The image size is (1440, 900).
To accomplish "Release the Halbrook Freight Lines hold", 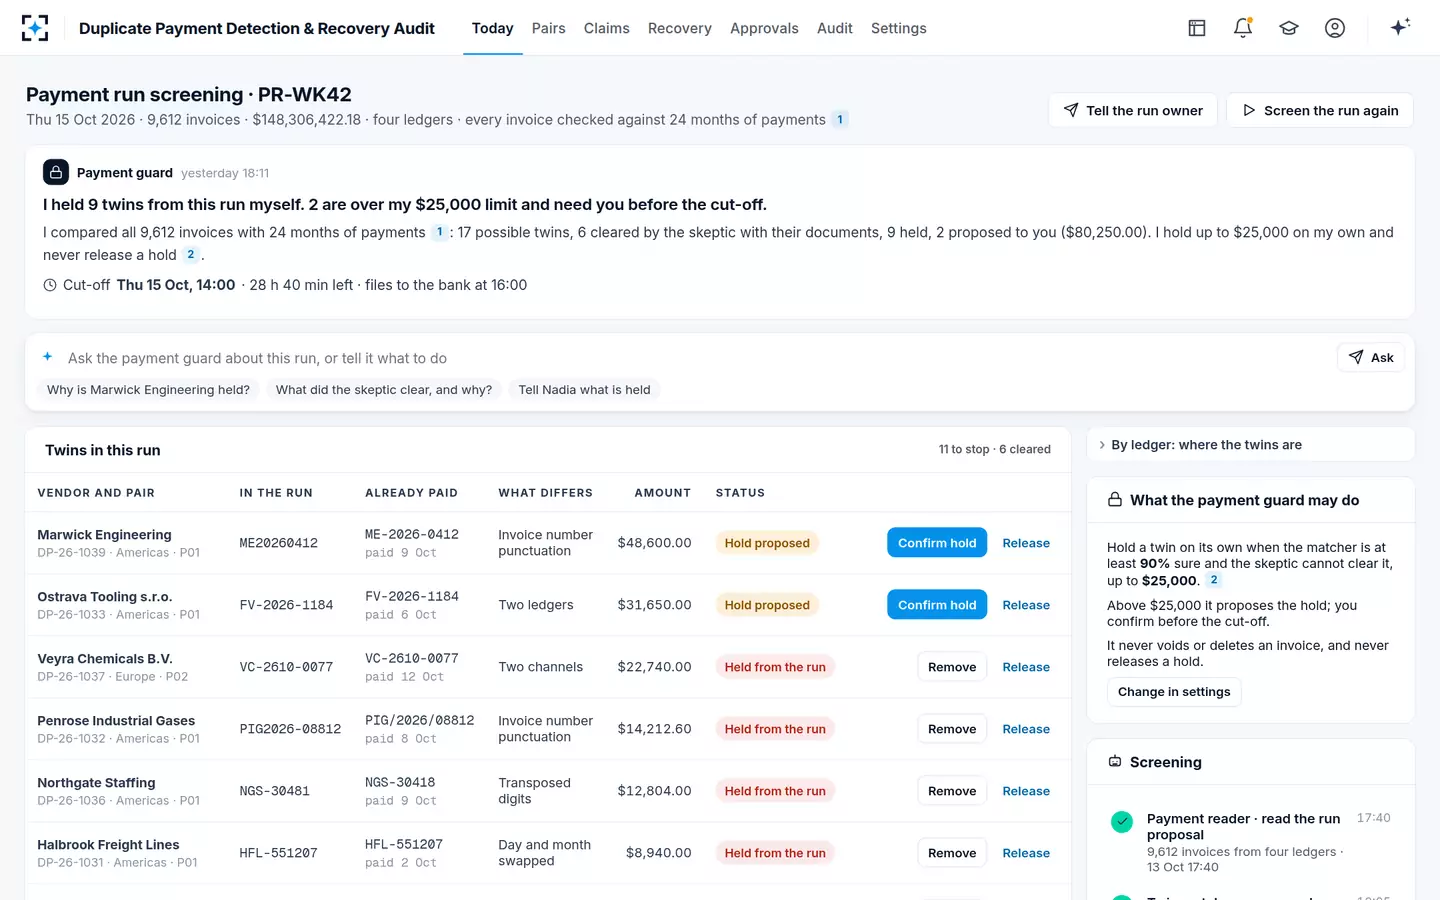I will [x=1026, y=853].
